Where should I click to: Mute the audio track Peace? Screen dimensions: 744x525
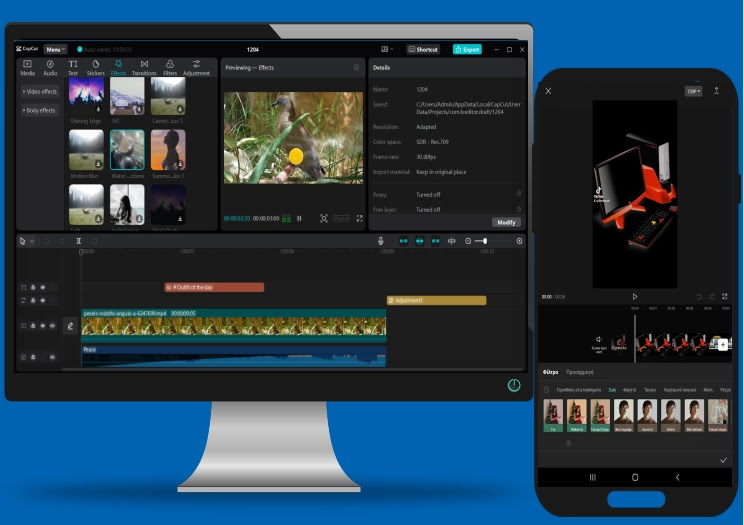point(52,357)
